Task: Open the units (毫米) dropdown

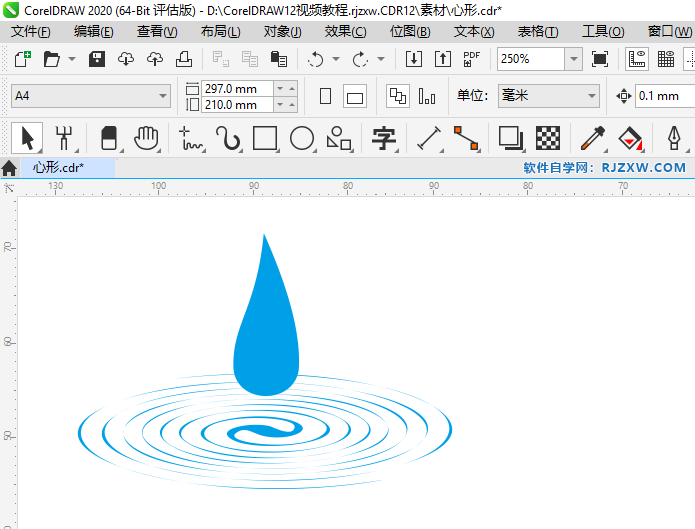Action: click(592, 97)
